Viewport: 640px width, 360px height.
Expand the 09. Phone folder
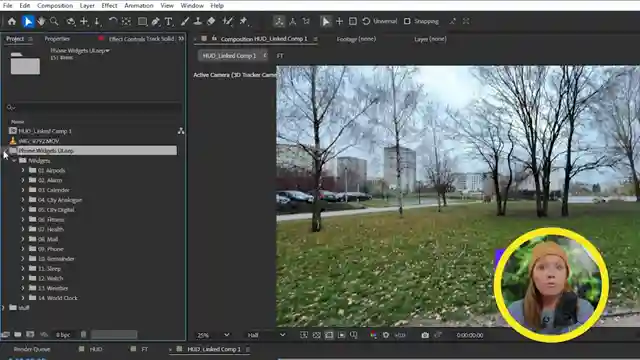(x=23, y=249)
